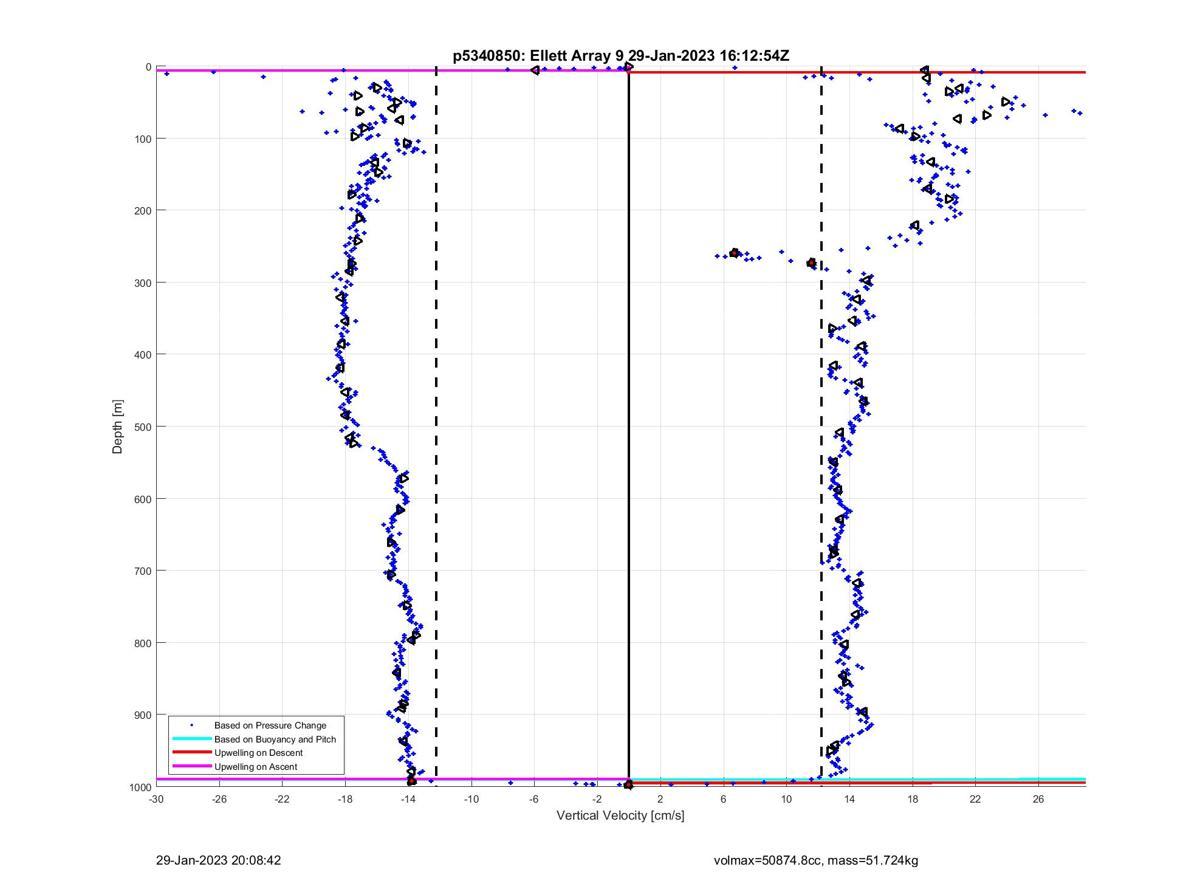Click depth tick label '300'
1200x885 pixels.
(x=142, y=283)
